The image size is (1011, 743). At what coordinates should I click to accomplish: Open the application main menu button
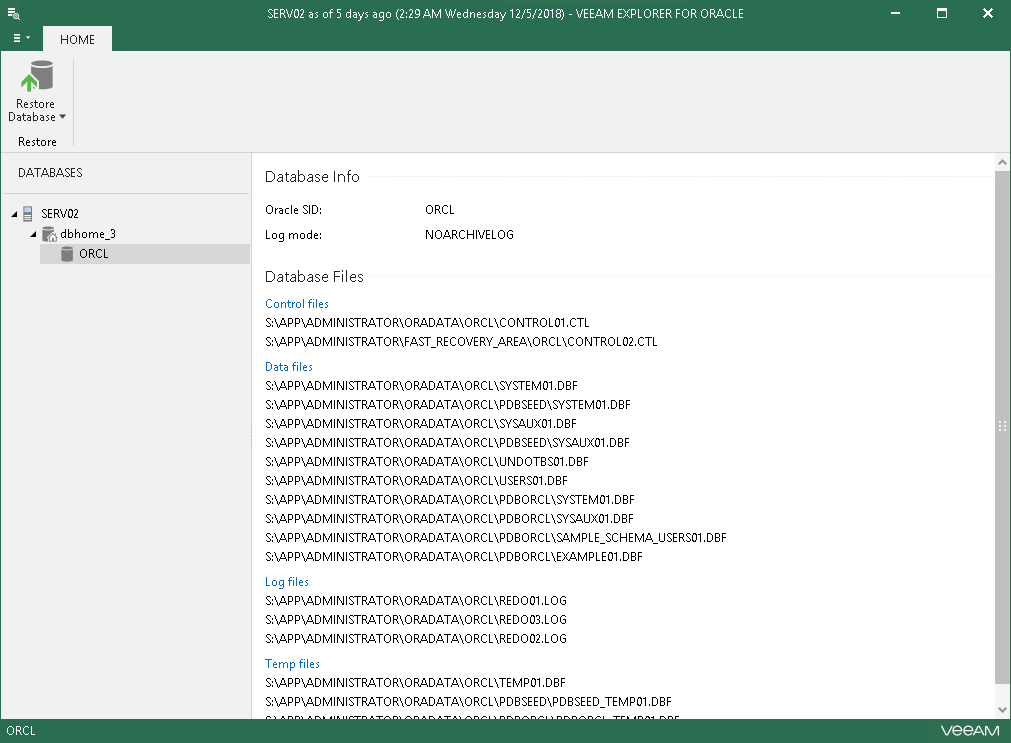point(21,39)
